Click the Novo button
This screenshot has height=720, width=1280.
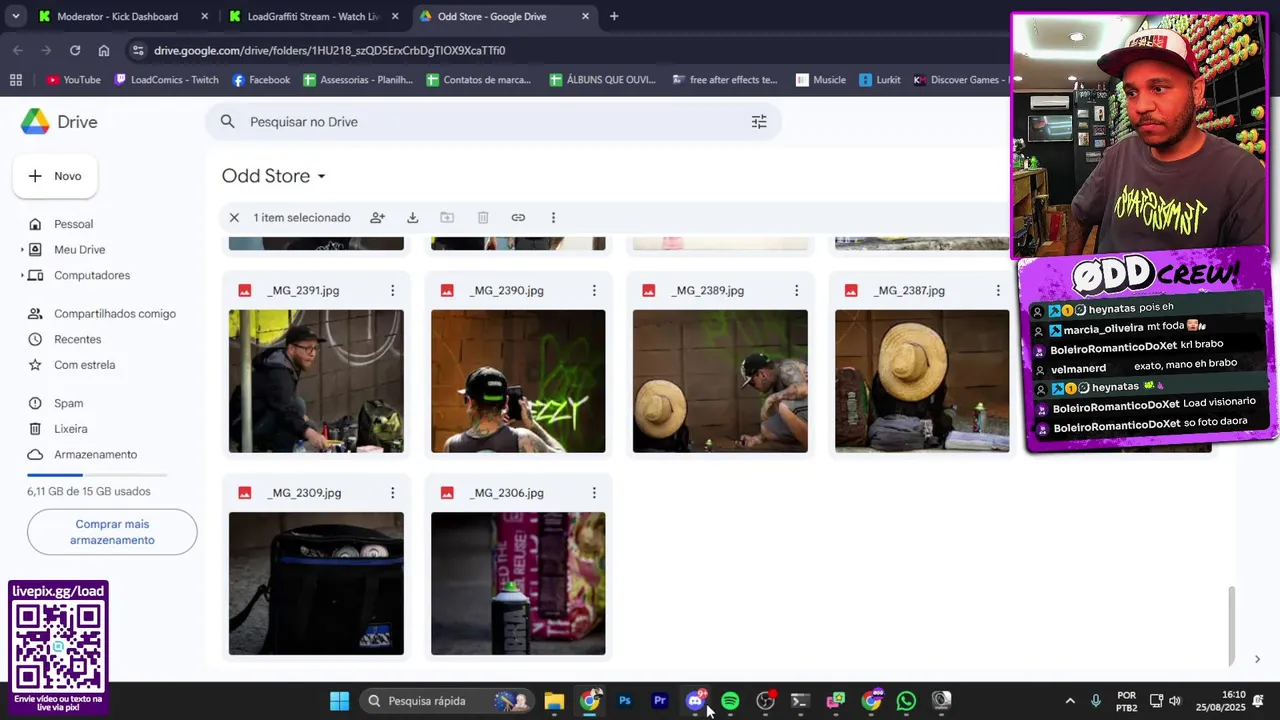click(x=55, y=176)
